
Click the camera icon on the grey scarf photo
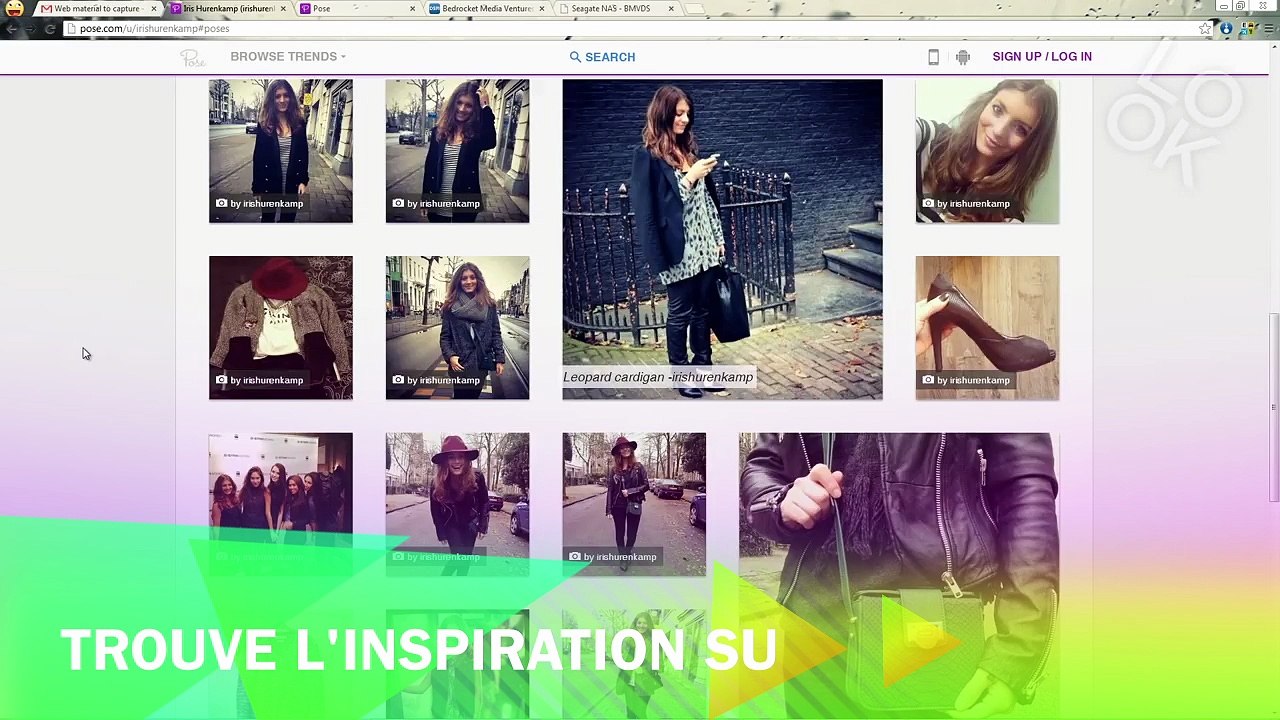398,380
